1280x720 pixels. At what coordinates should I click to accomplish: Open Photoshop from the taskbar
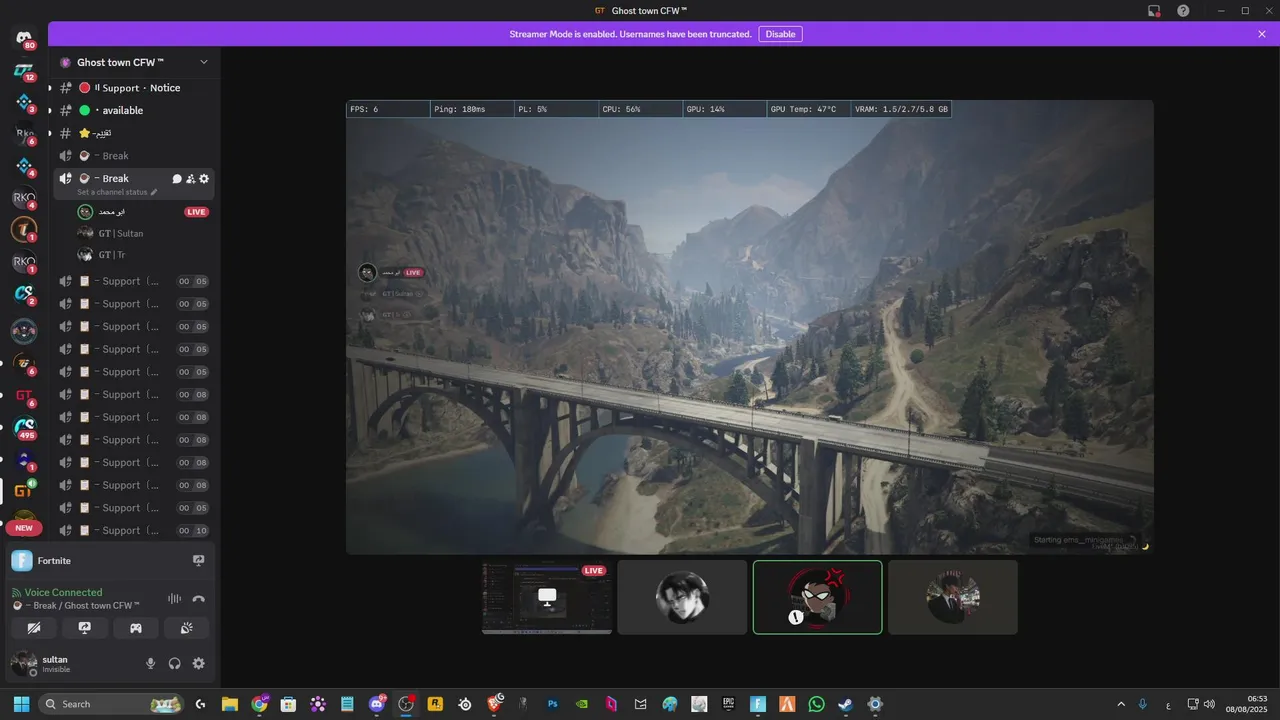tap(552, 704)
